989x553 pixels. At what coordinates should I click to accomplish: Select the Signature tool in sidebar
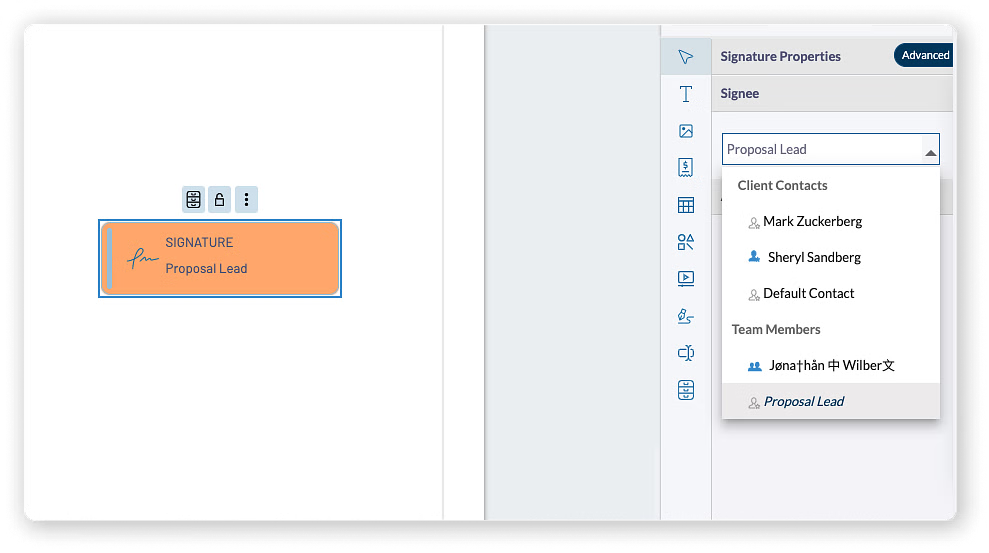point(686,316)
